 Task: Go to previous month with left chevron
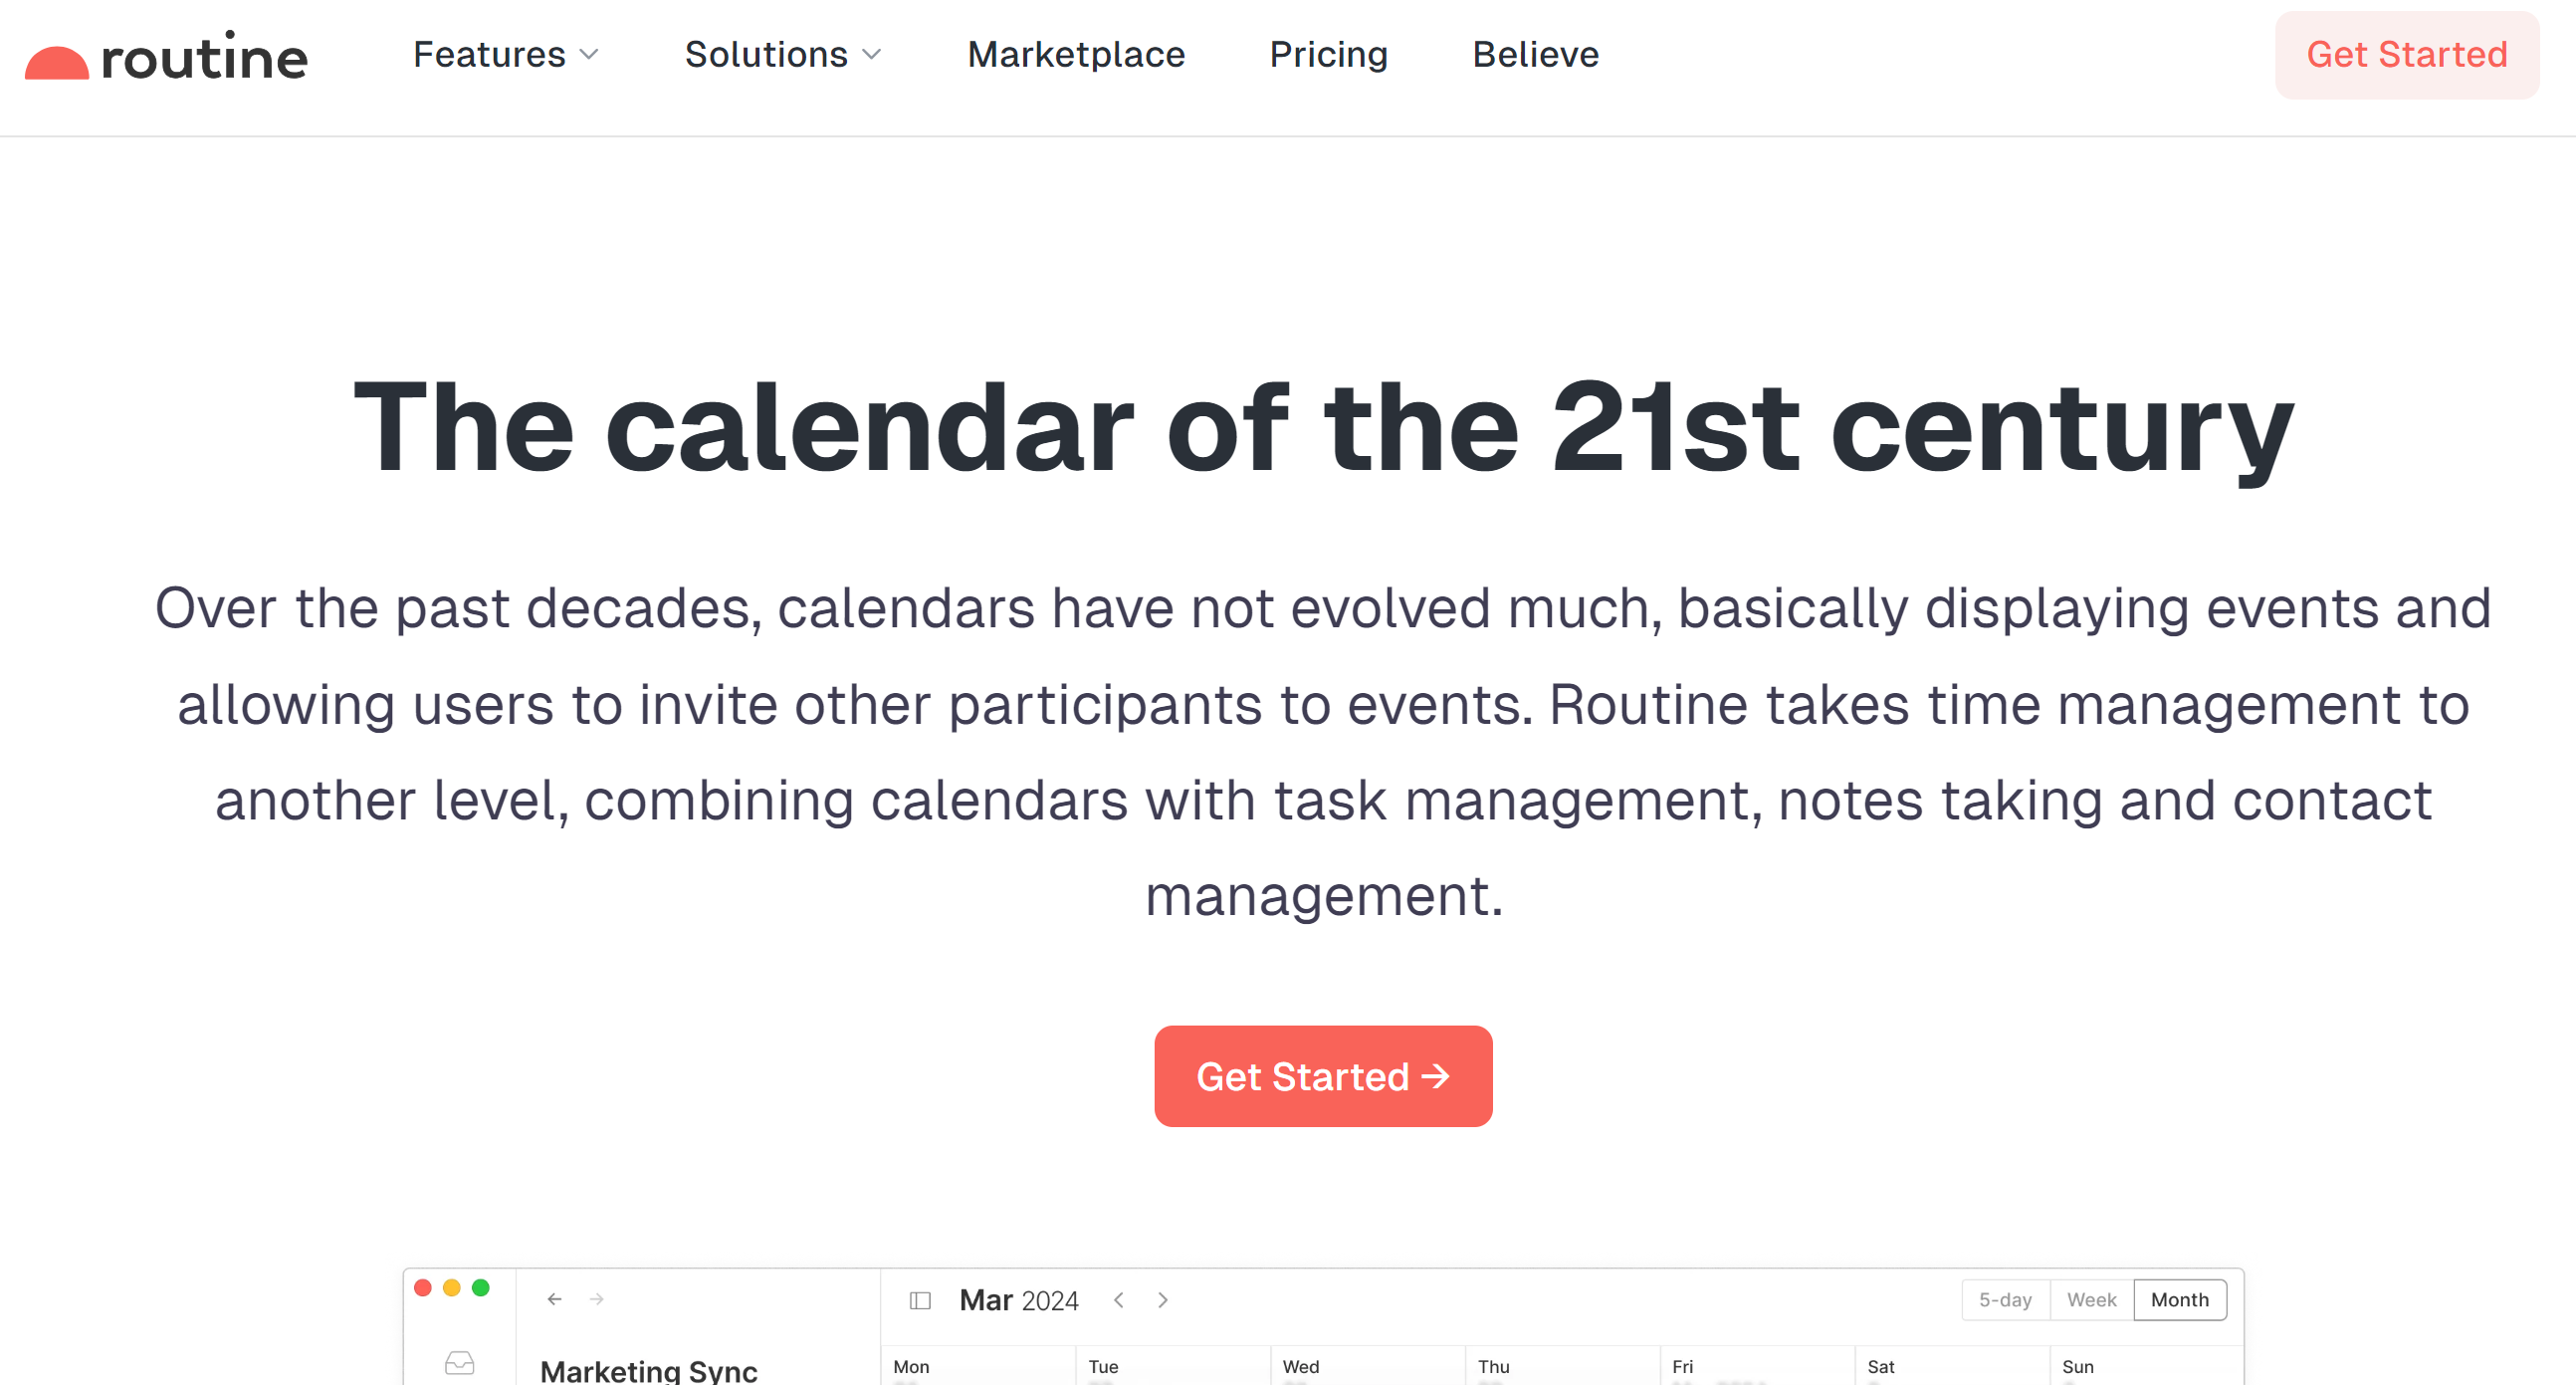pos(1119,1300)
